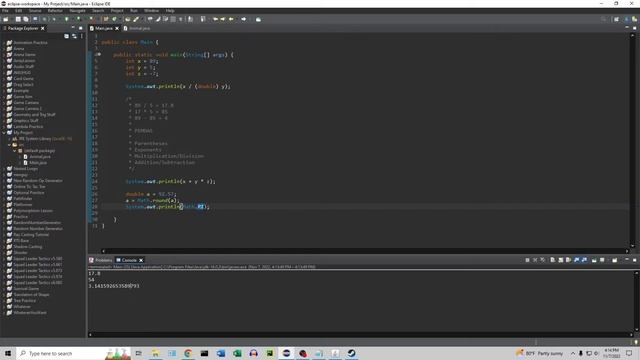Viewport: 640px width, 360px height.
Task: Collapse all projects in Package Explorer
Action: pos(67,36)
